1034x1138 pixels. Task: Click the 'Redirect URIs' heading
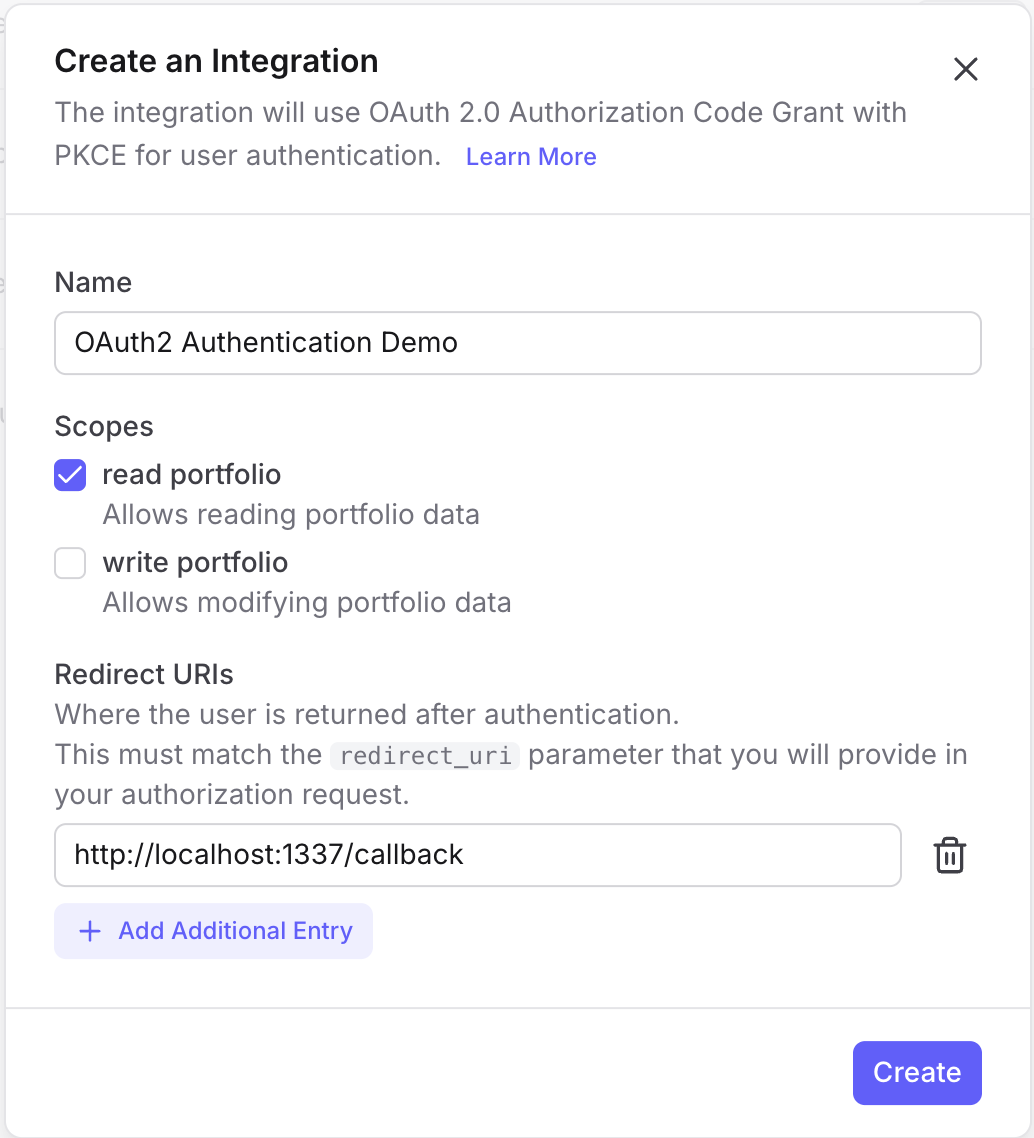pyautogui.click(x=144, y=674)
